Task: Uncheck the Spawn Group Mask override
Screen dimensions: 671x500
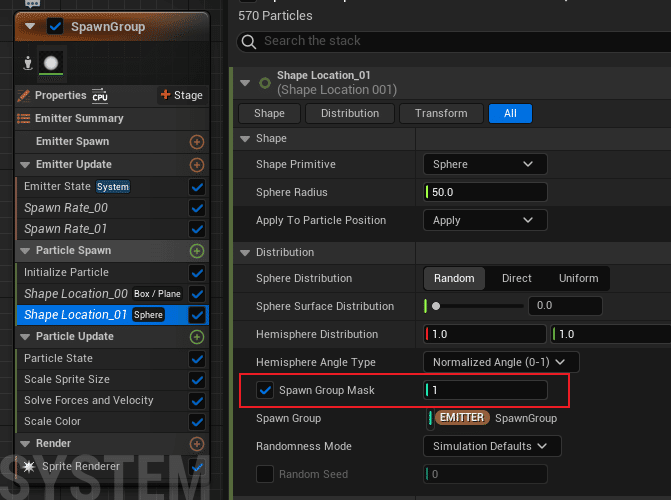Action: coord(265,390)
